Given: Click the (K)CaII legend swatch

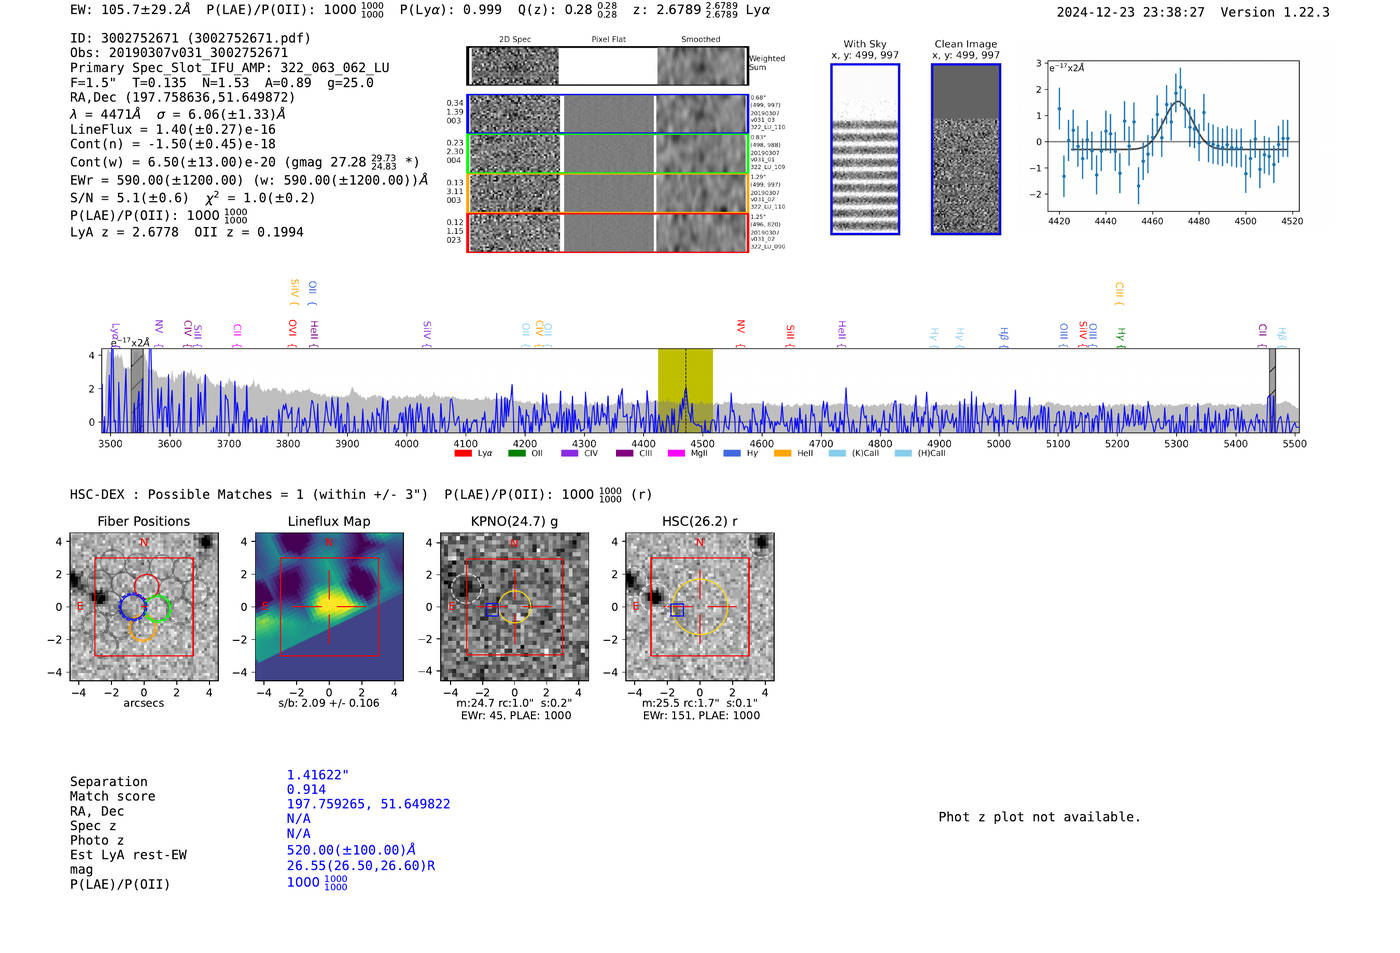Looking at the screenshot, I should click(837, 453).
